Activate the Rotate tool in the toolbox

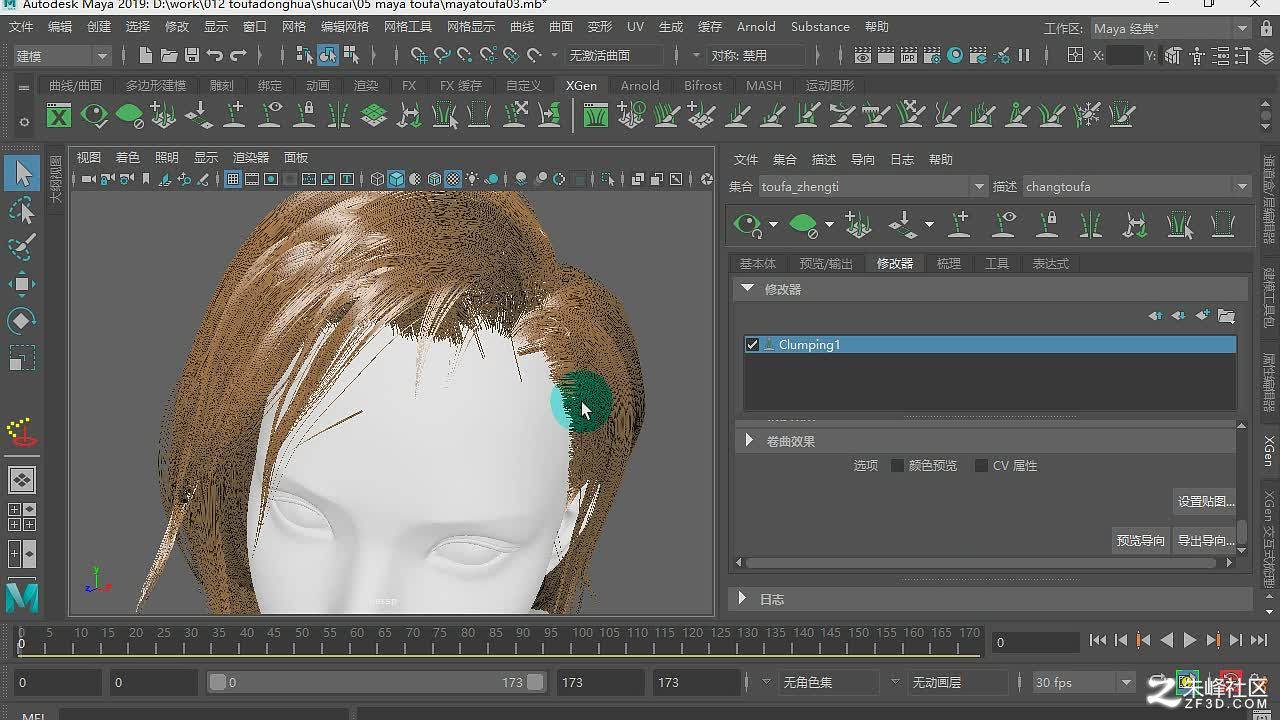(x=22, y=321)
